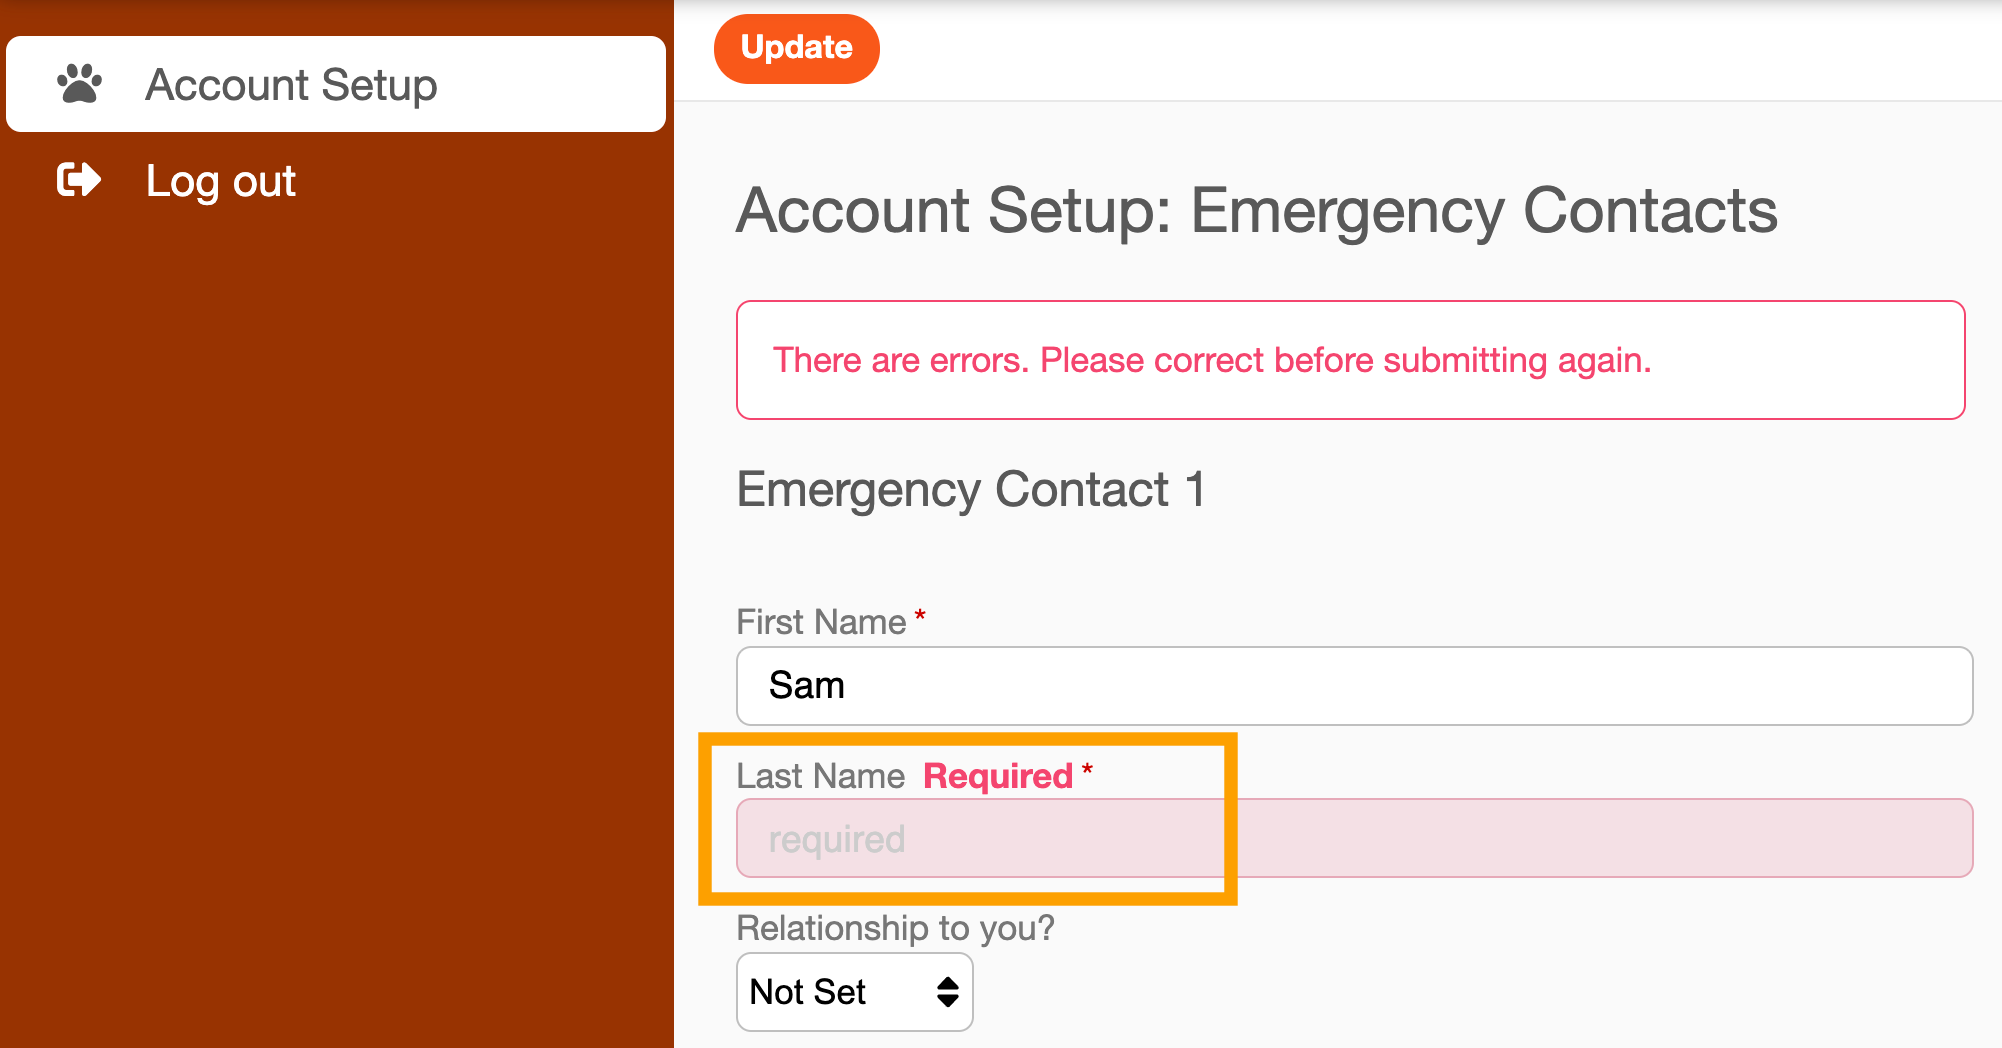
Task: Click the paw icon beside Account Setup
Action: click(x=79, y=84)
